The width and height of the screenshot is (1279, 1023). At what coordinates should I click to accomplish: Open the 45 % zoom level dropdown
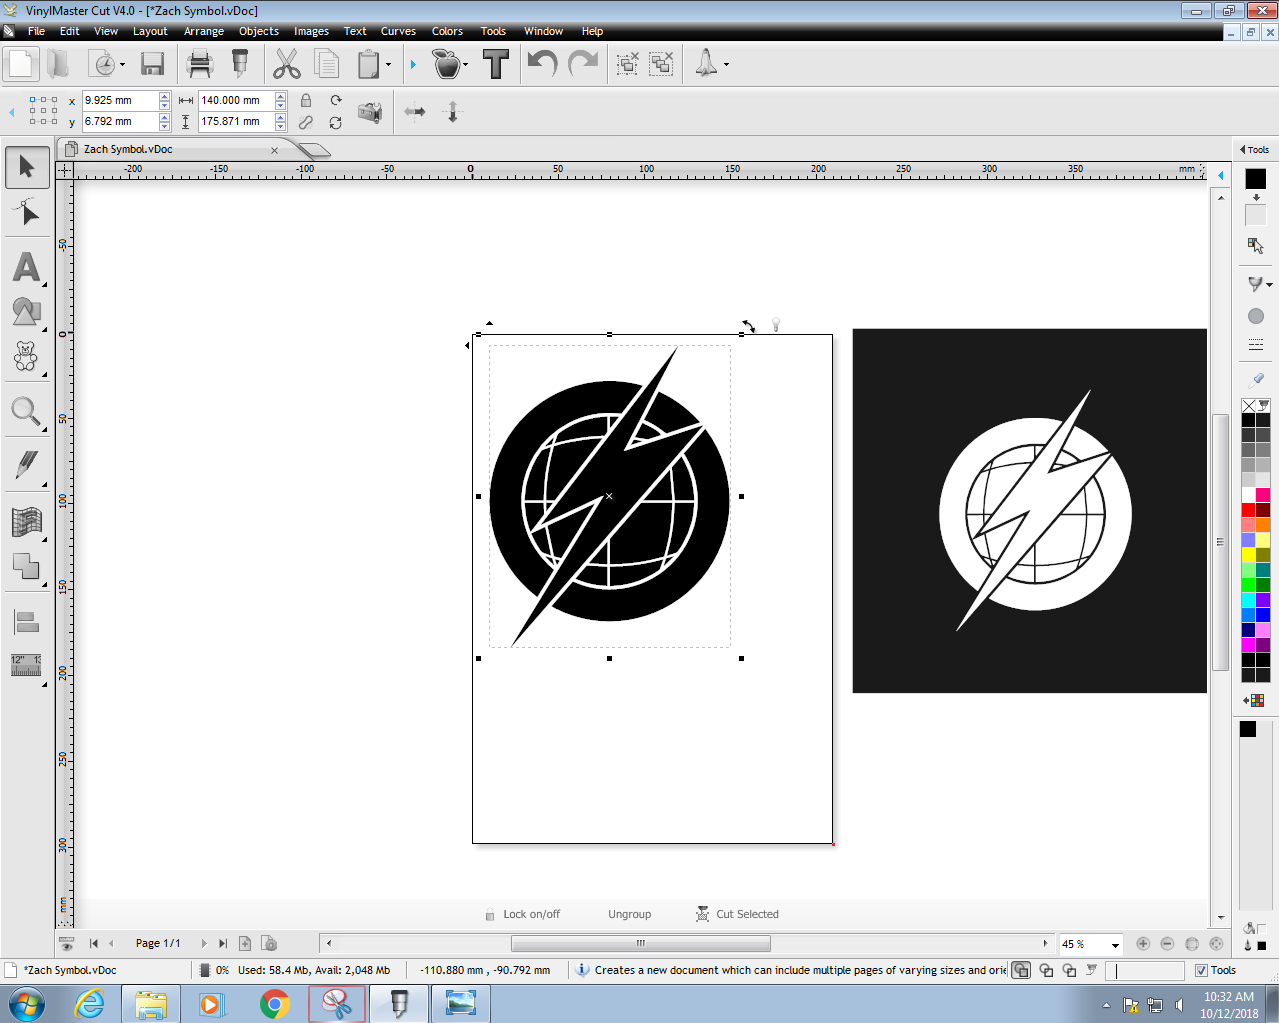[x=1116, y=945]
